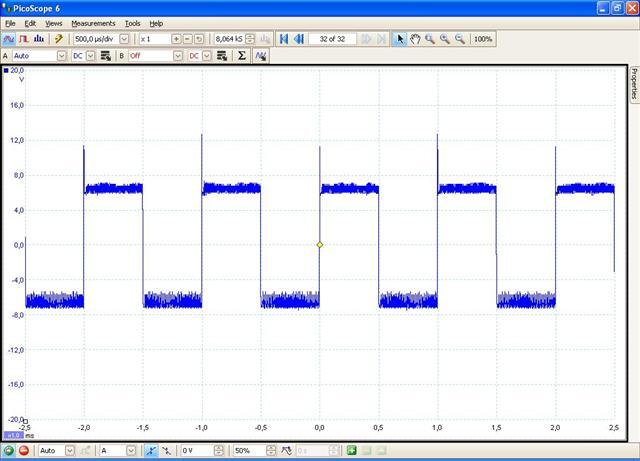Open Channel A range Auto dropdown
The height and width of the screenshot is (461, 640).
coord(62,56)
